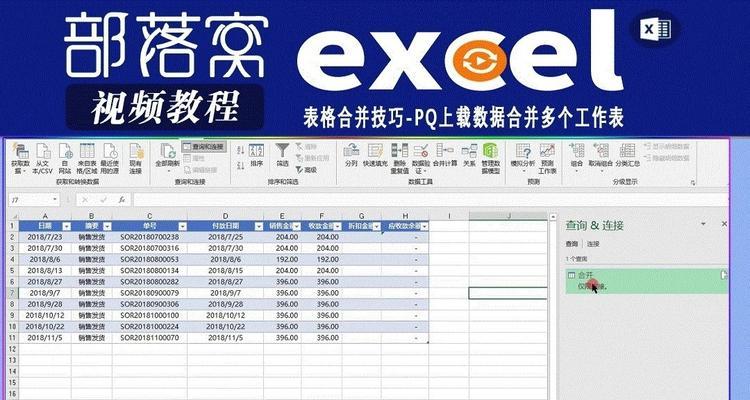Image resolution: width=750 pixels, height=400 pixels.
Task: Switch to the 连接 tab in pane
Action: coord(593,244)
